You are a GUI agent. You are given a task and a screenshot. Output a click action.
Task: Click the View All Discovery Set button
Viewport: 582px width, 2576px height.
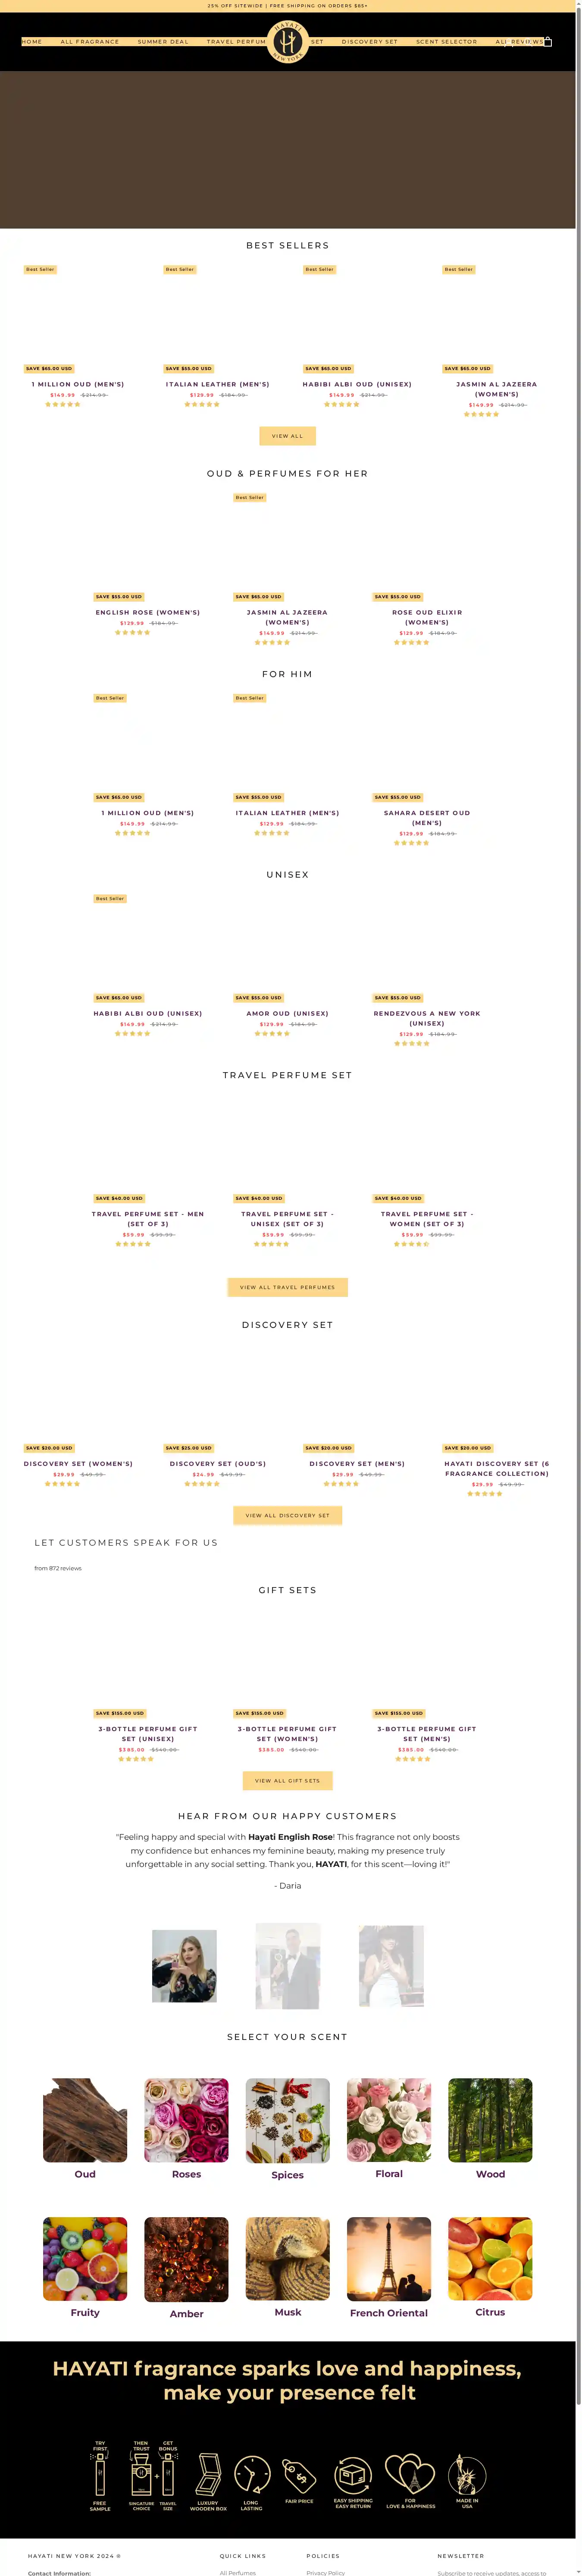288,1515
